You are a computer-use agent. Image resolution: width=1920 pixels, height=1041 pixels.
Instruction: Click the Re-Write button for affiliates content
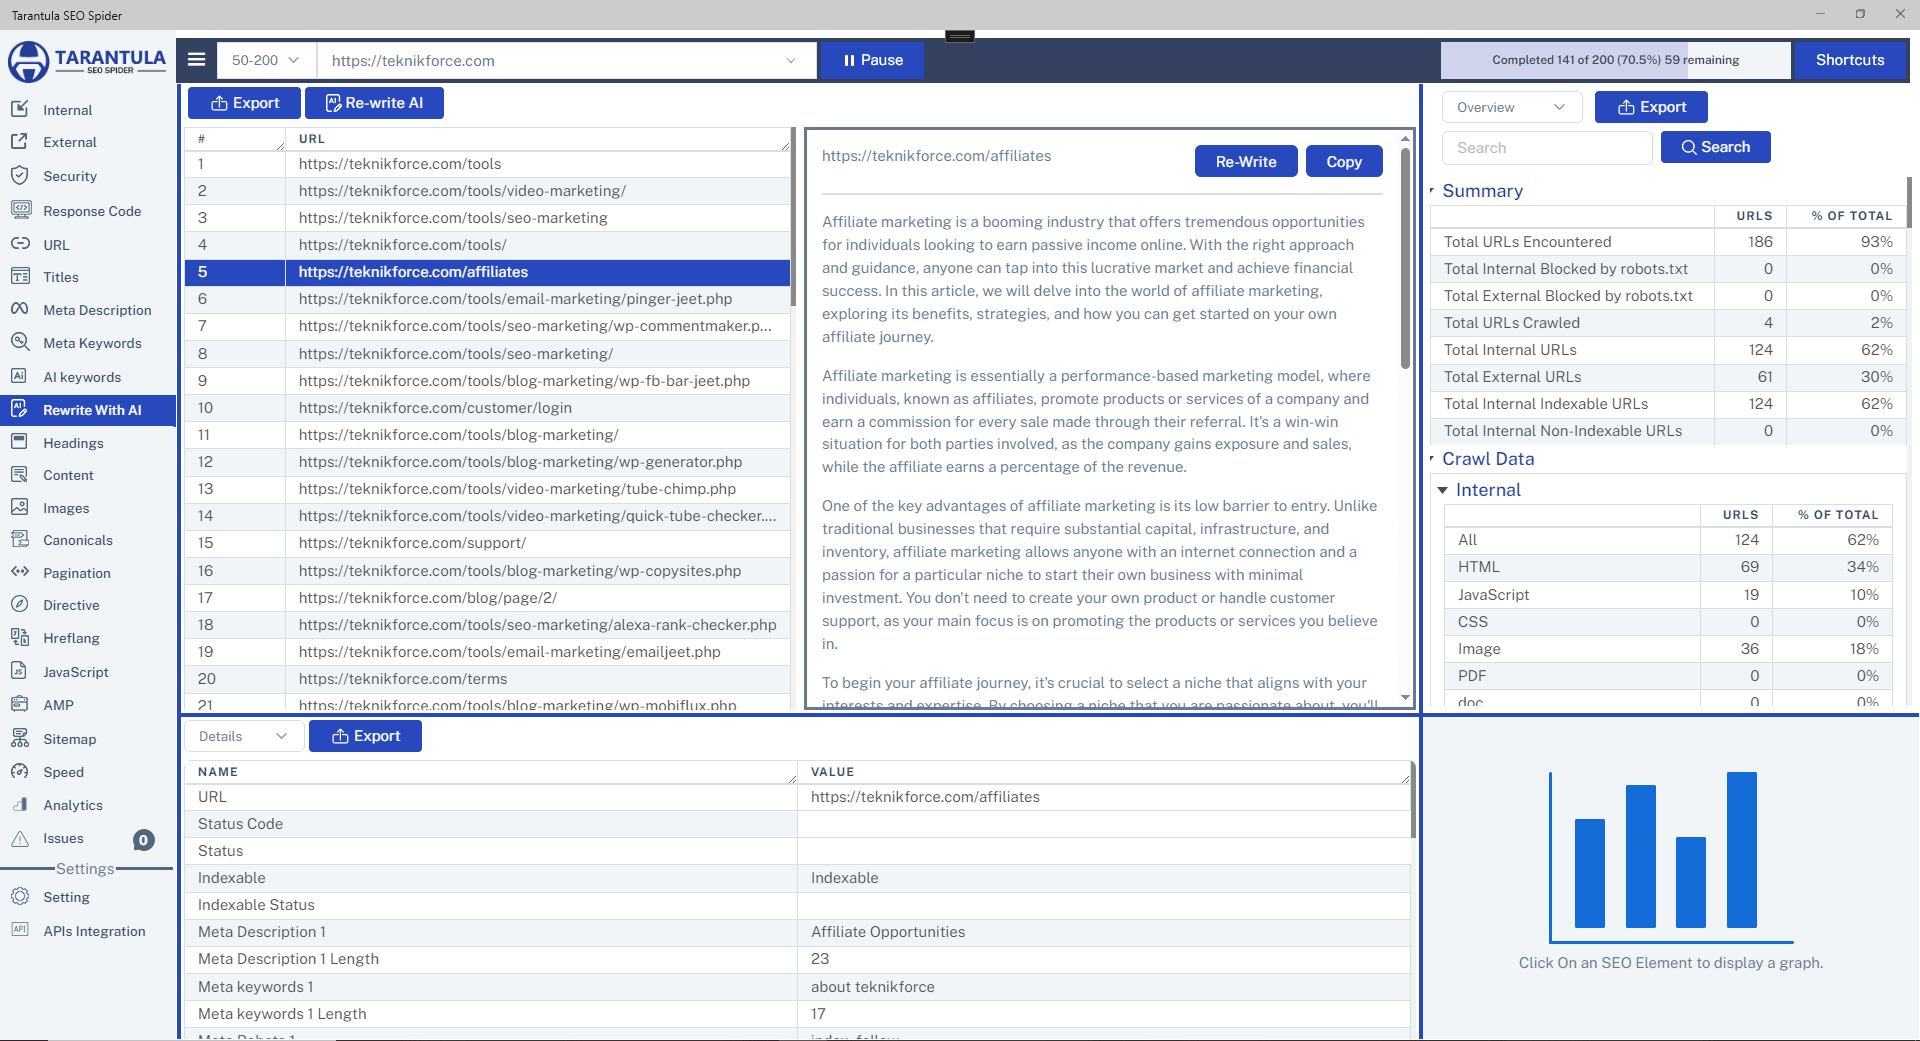(1245, 161)
